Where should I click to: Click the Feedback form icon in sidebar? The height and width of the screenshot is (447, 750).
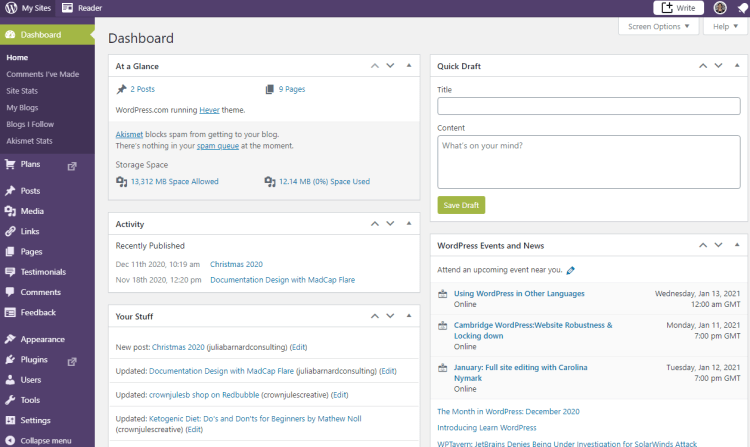click(x=10, y=312)
